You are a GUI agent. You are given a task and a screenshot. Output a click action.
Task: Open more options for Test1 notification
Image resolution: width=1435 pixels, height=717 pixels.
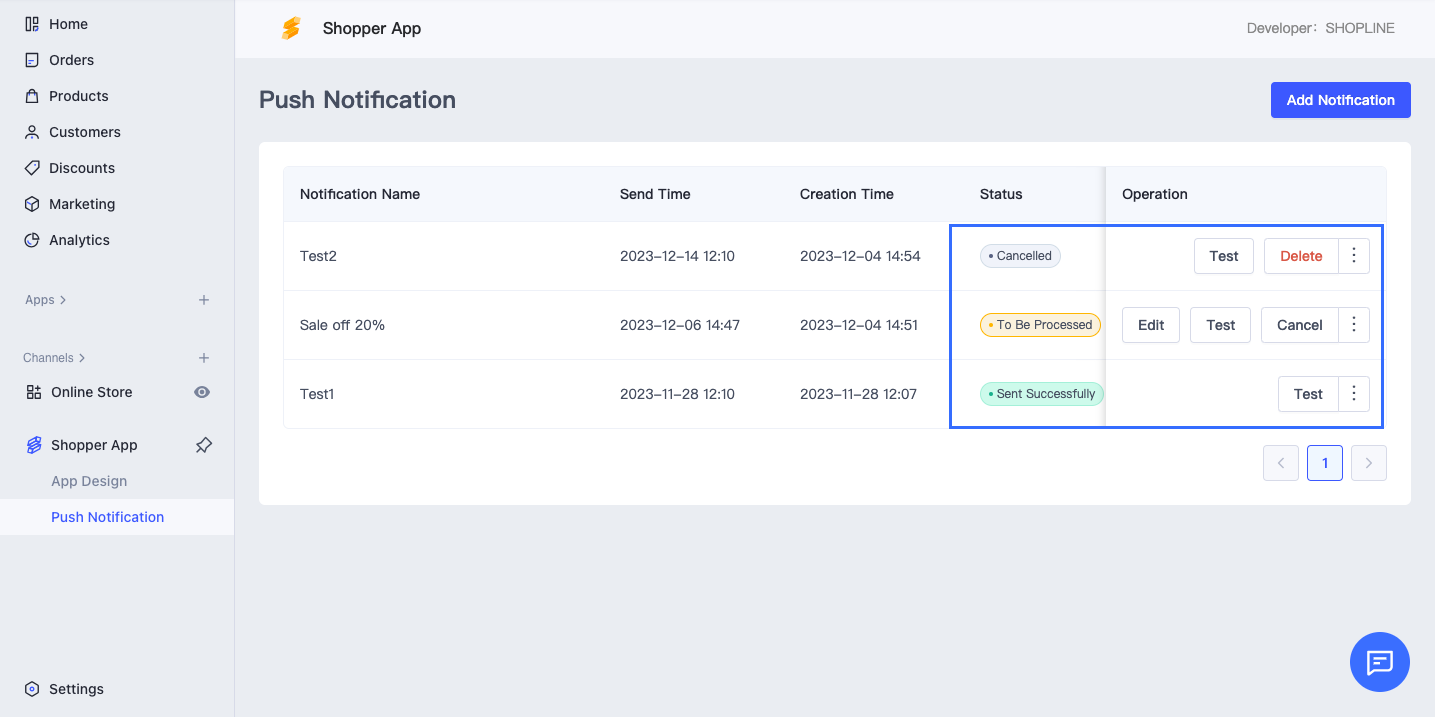click(1354, 394)
